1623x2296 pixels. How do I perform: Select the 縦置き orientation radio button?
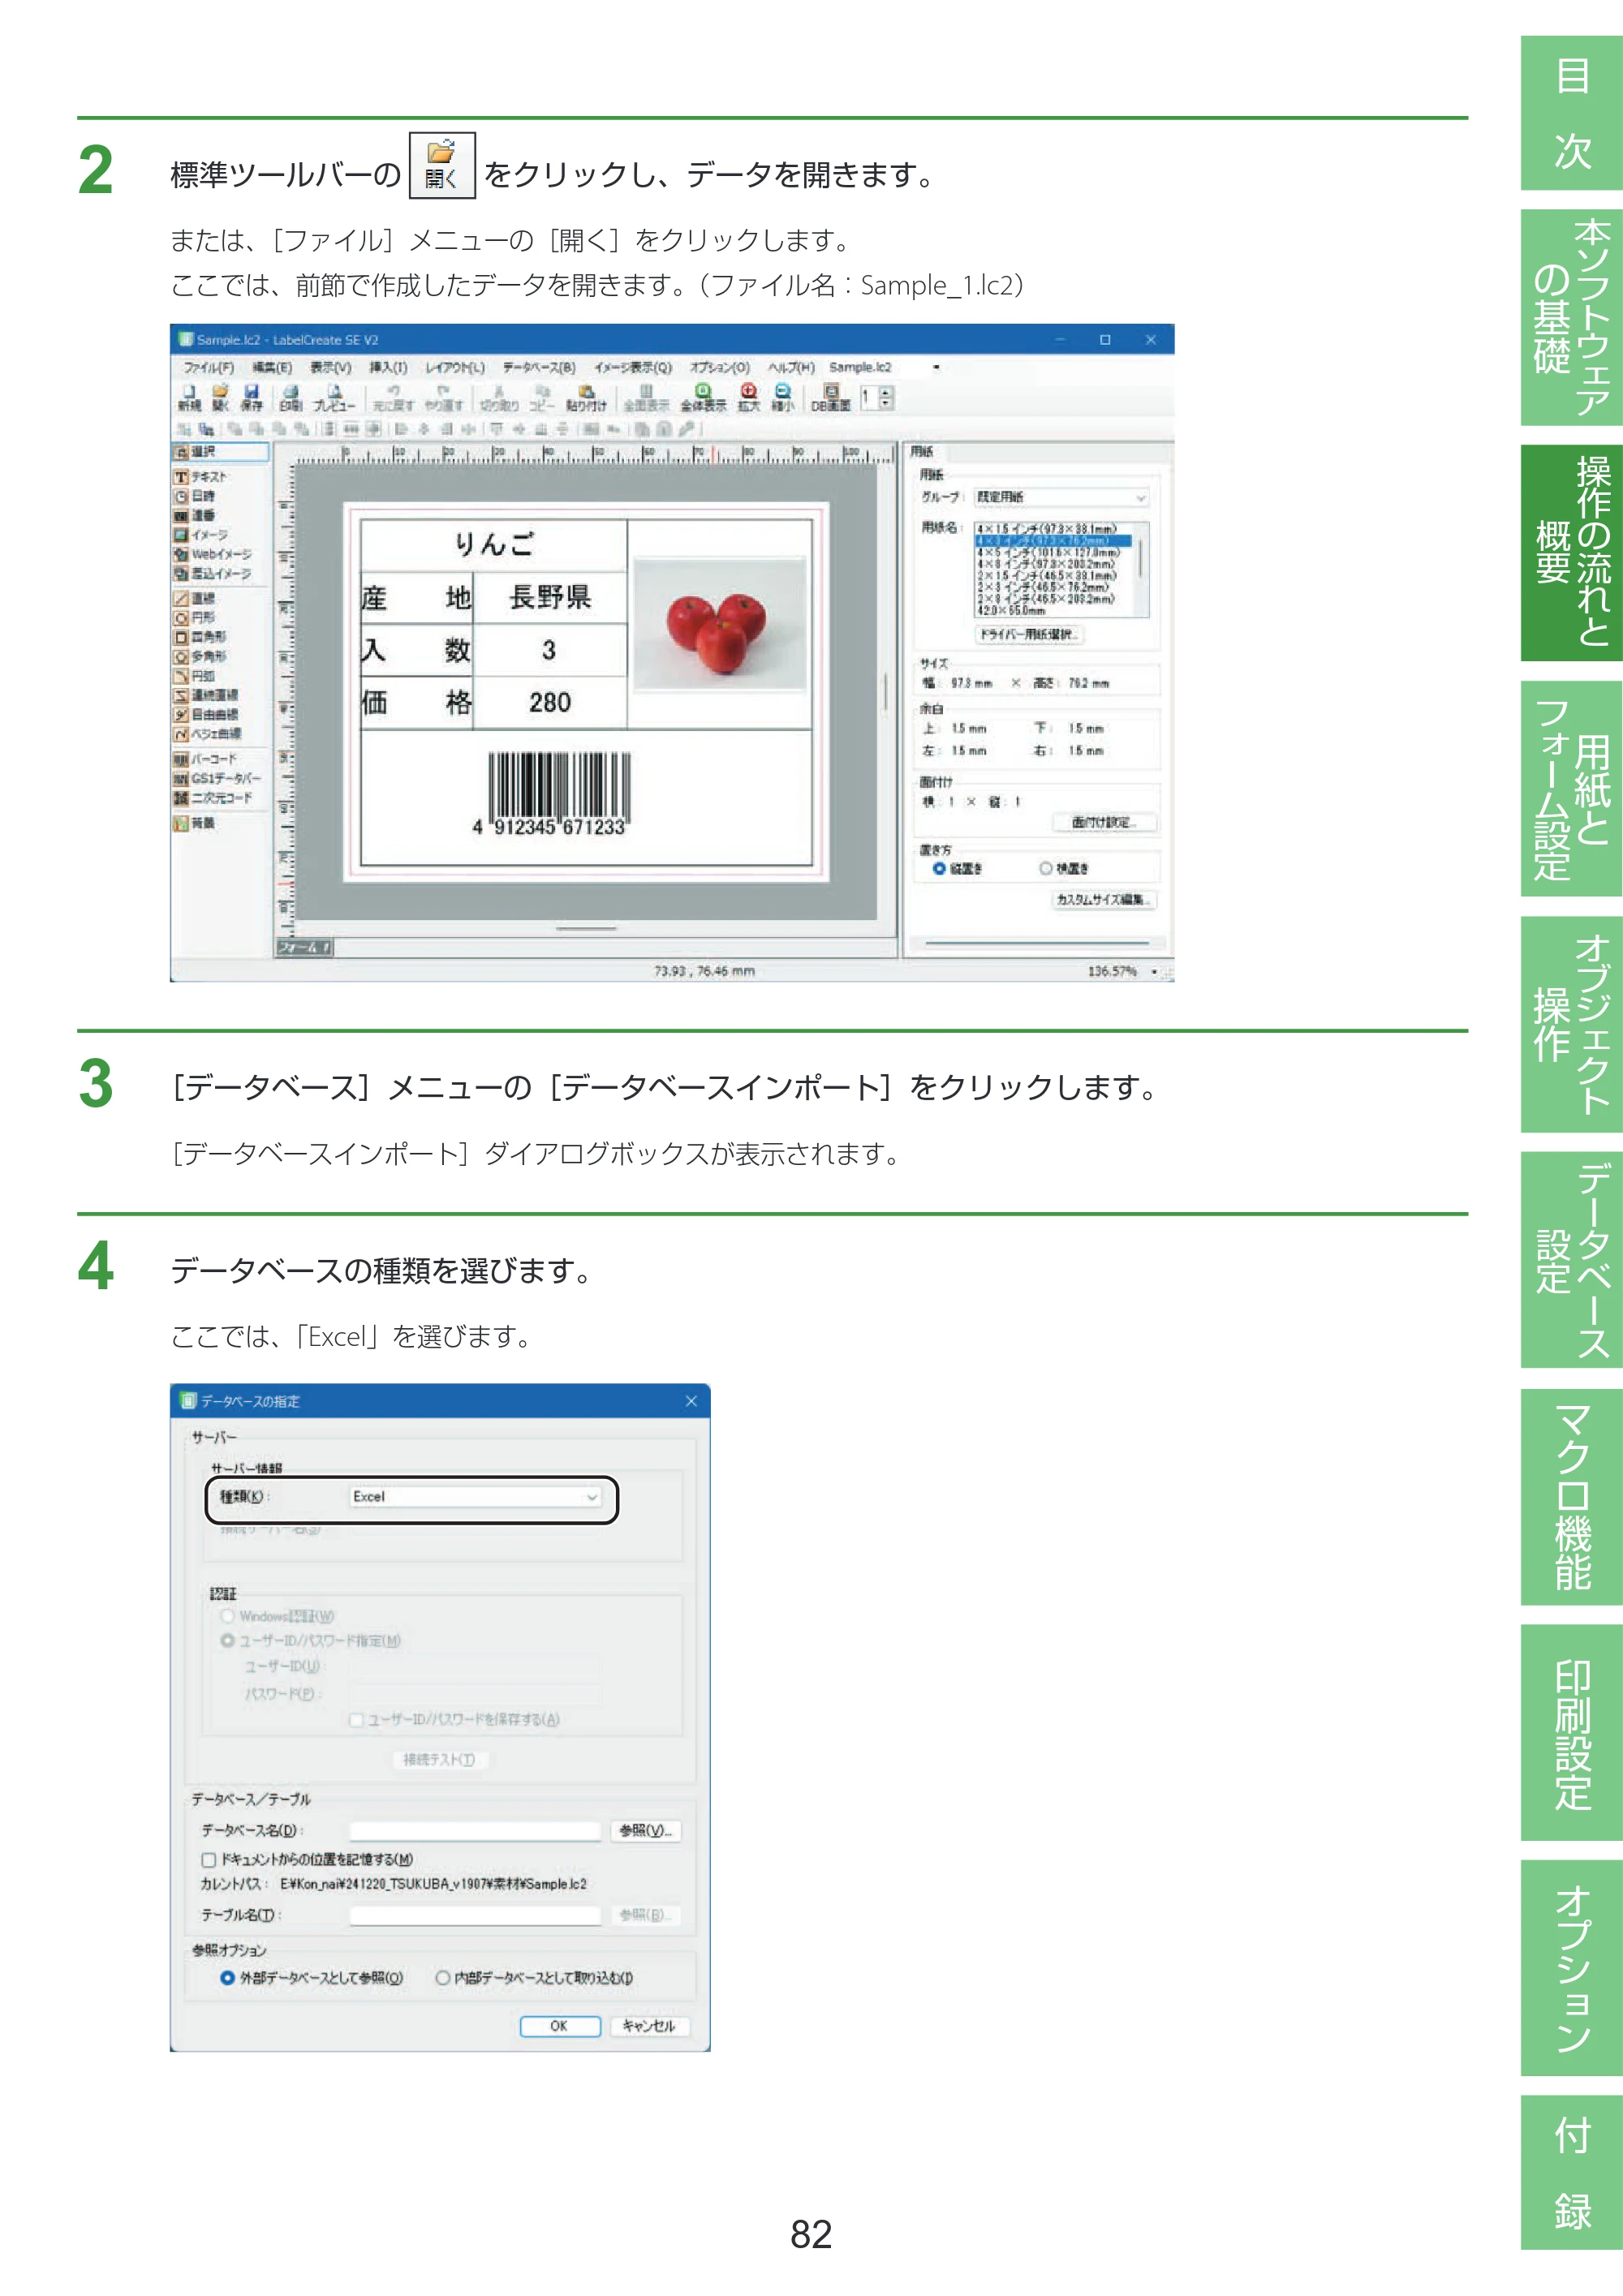coord(939,868)
